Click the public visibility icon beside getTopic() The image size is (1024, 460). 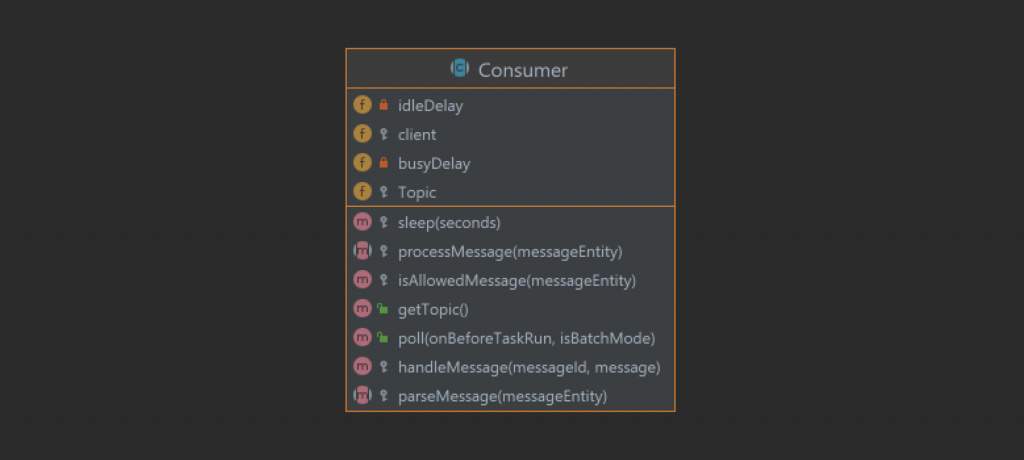point(383,309)
